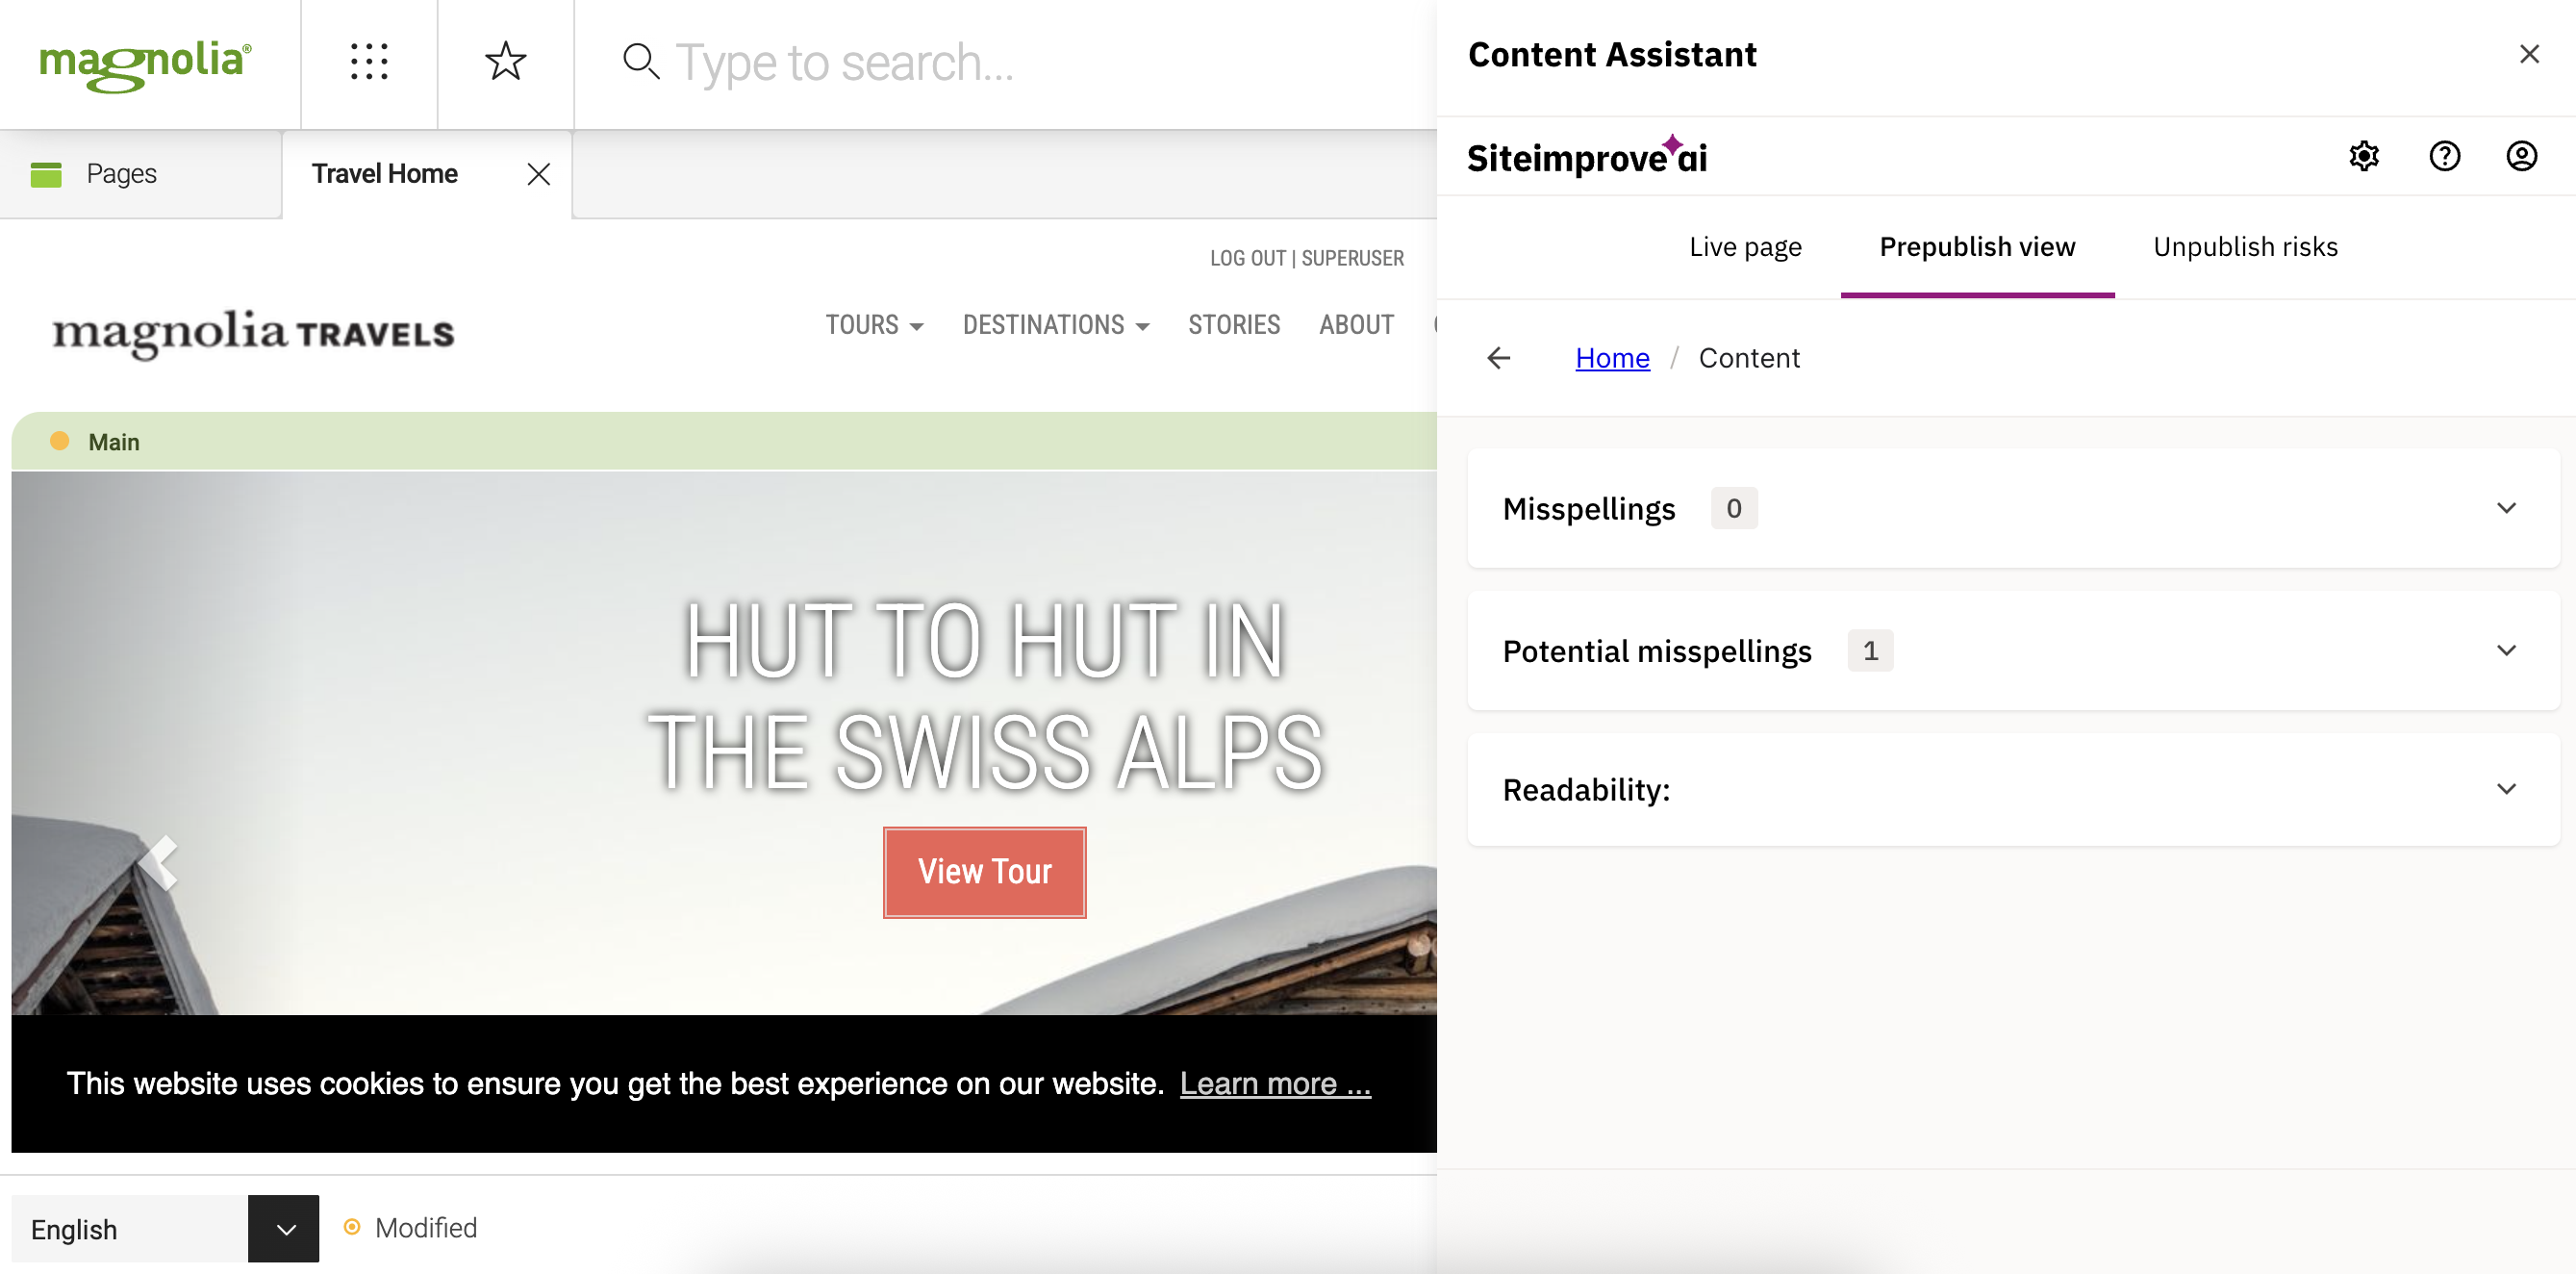Open the Siteimprove account icon
The height and width of the screenshot is (1274, 2576).
click(x=2522, y=156)
